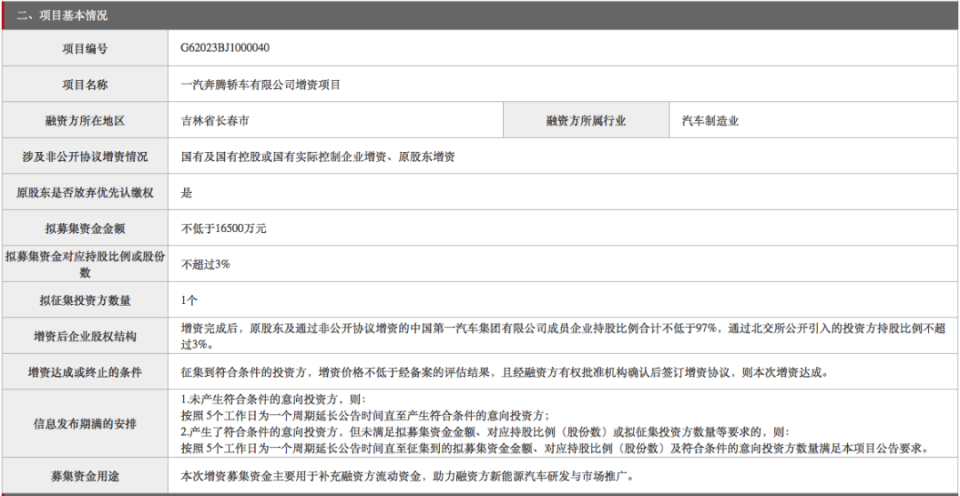Viewport: 960px width, 496px height.
Task: Click the industry value 汽车制造业
Action: click(x=710, y=121)
